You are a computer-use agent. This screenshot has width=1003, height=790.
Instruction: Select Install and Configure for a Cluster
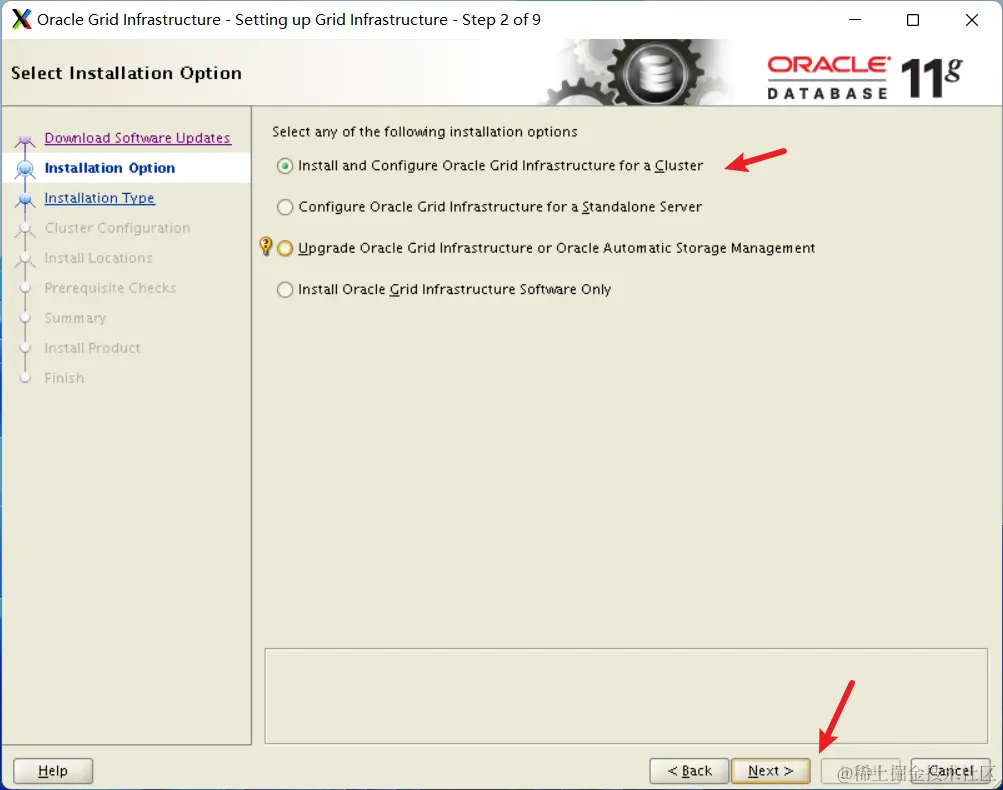tap(285, 166)
